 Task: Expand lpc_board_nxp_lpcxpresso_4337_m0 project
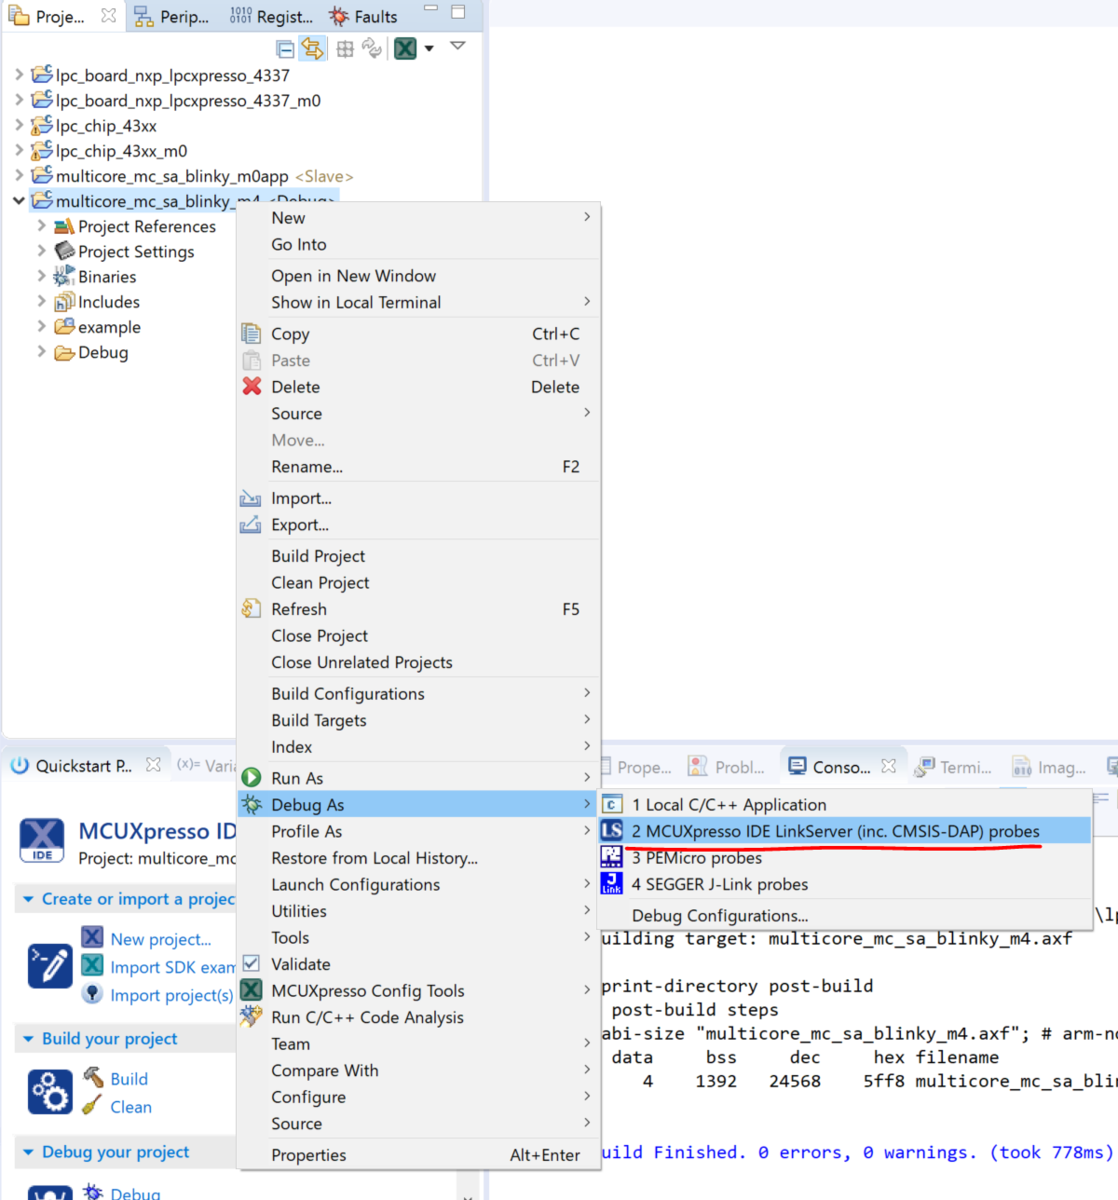(19, 100)
